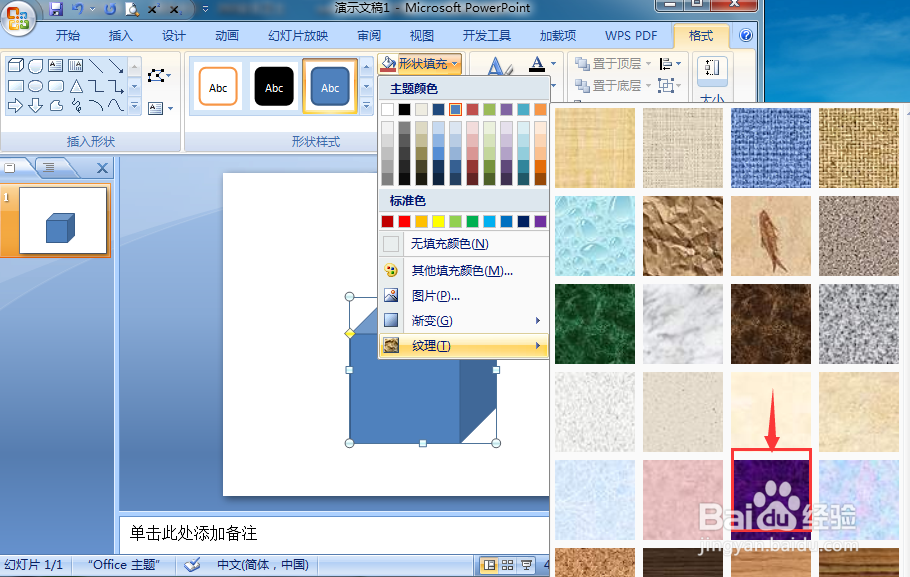
Task: Select the isosceles triangle shape
Action: tap(76, 86)
